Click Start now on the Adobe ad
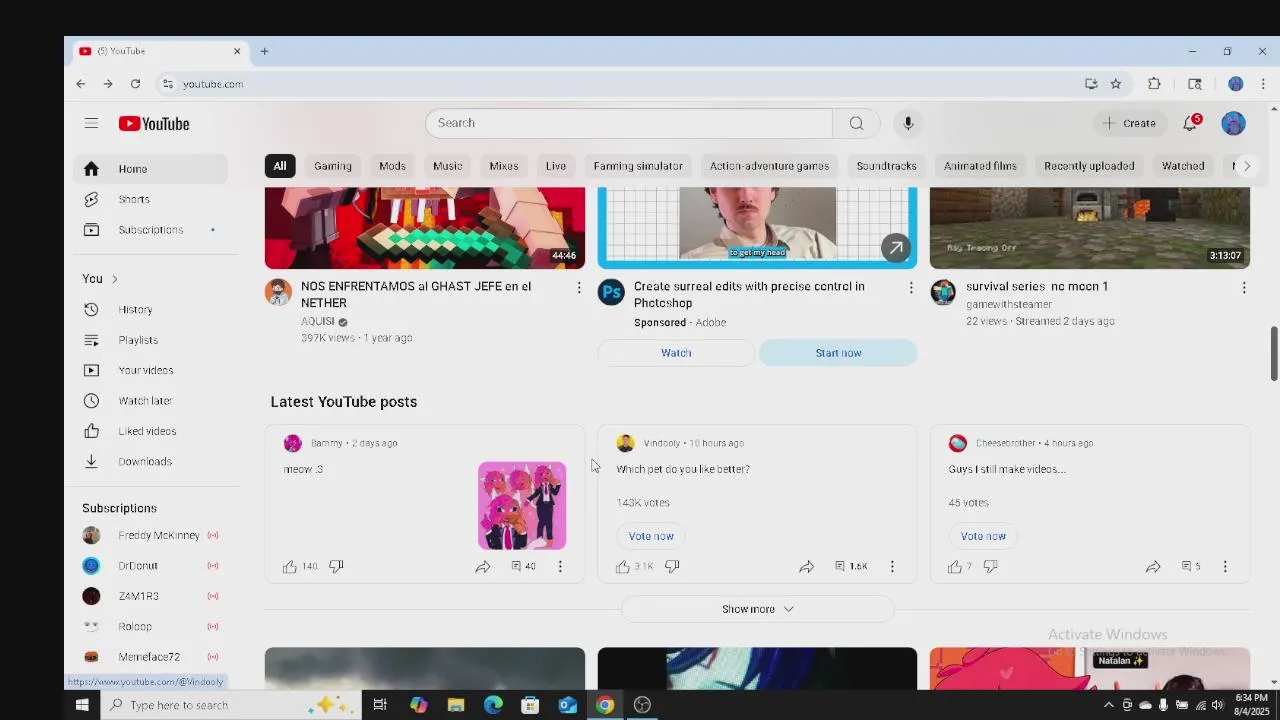This screenshot has height=720, width=1280. point(838,353)
